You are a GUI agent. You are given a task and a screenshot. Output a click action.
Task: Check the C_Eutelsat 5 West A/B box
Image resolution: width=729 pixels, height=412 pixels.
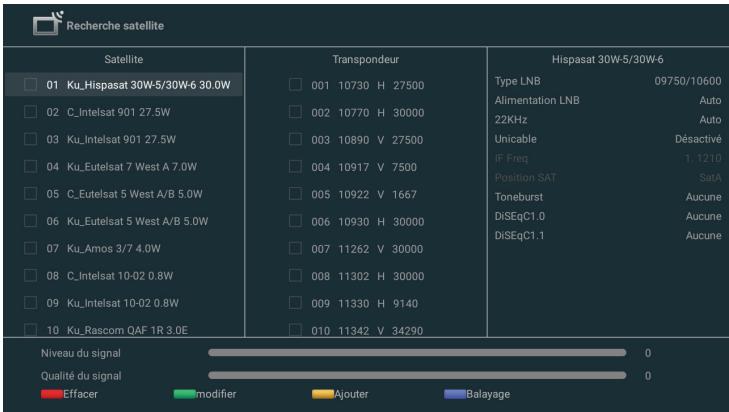(x=31, y=194)
